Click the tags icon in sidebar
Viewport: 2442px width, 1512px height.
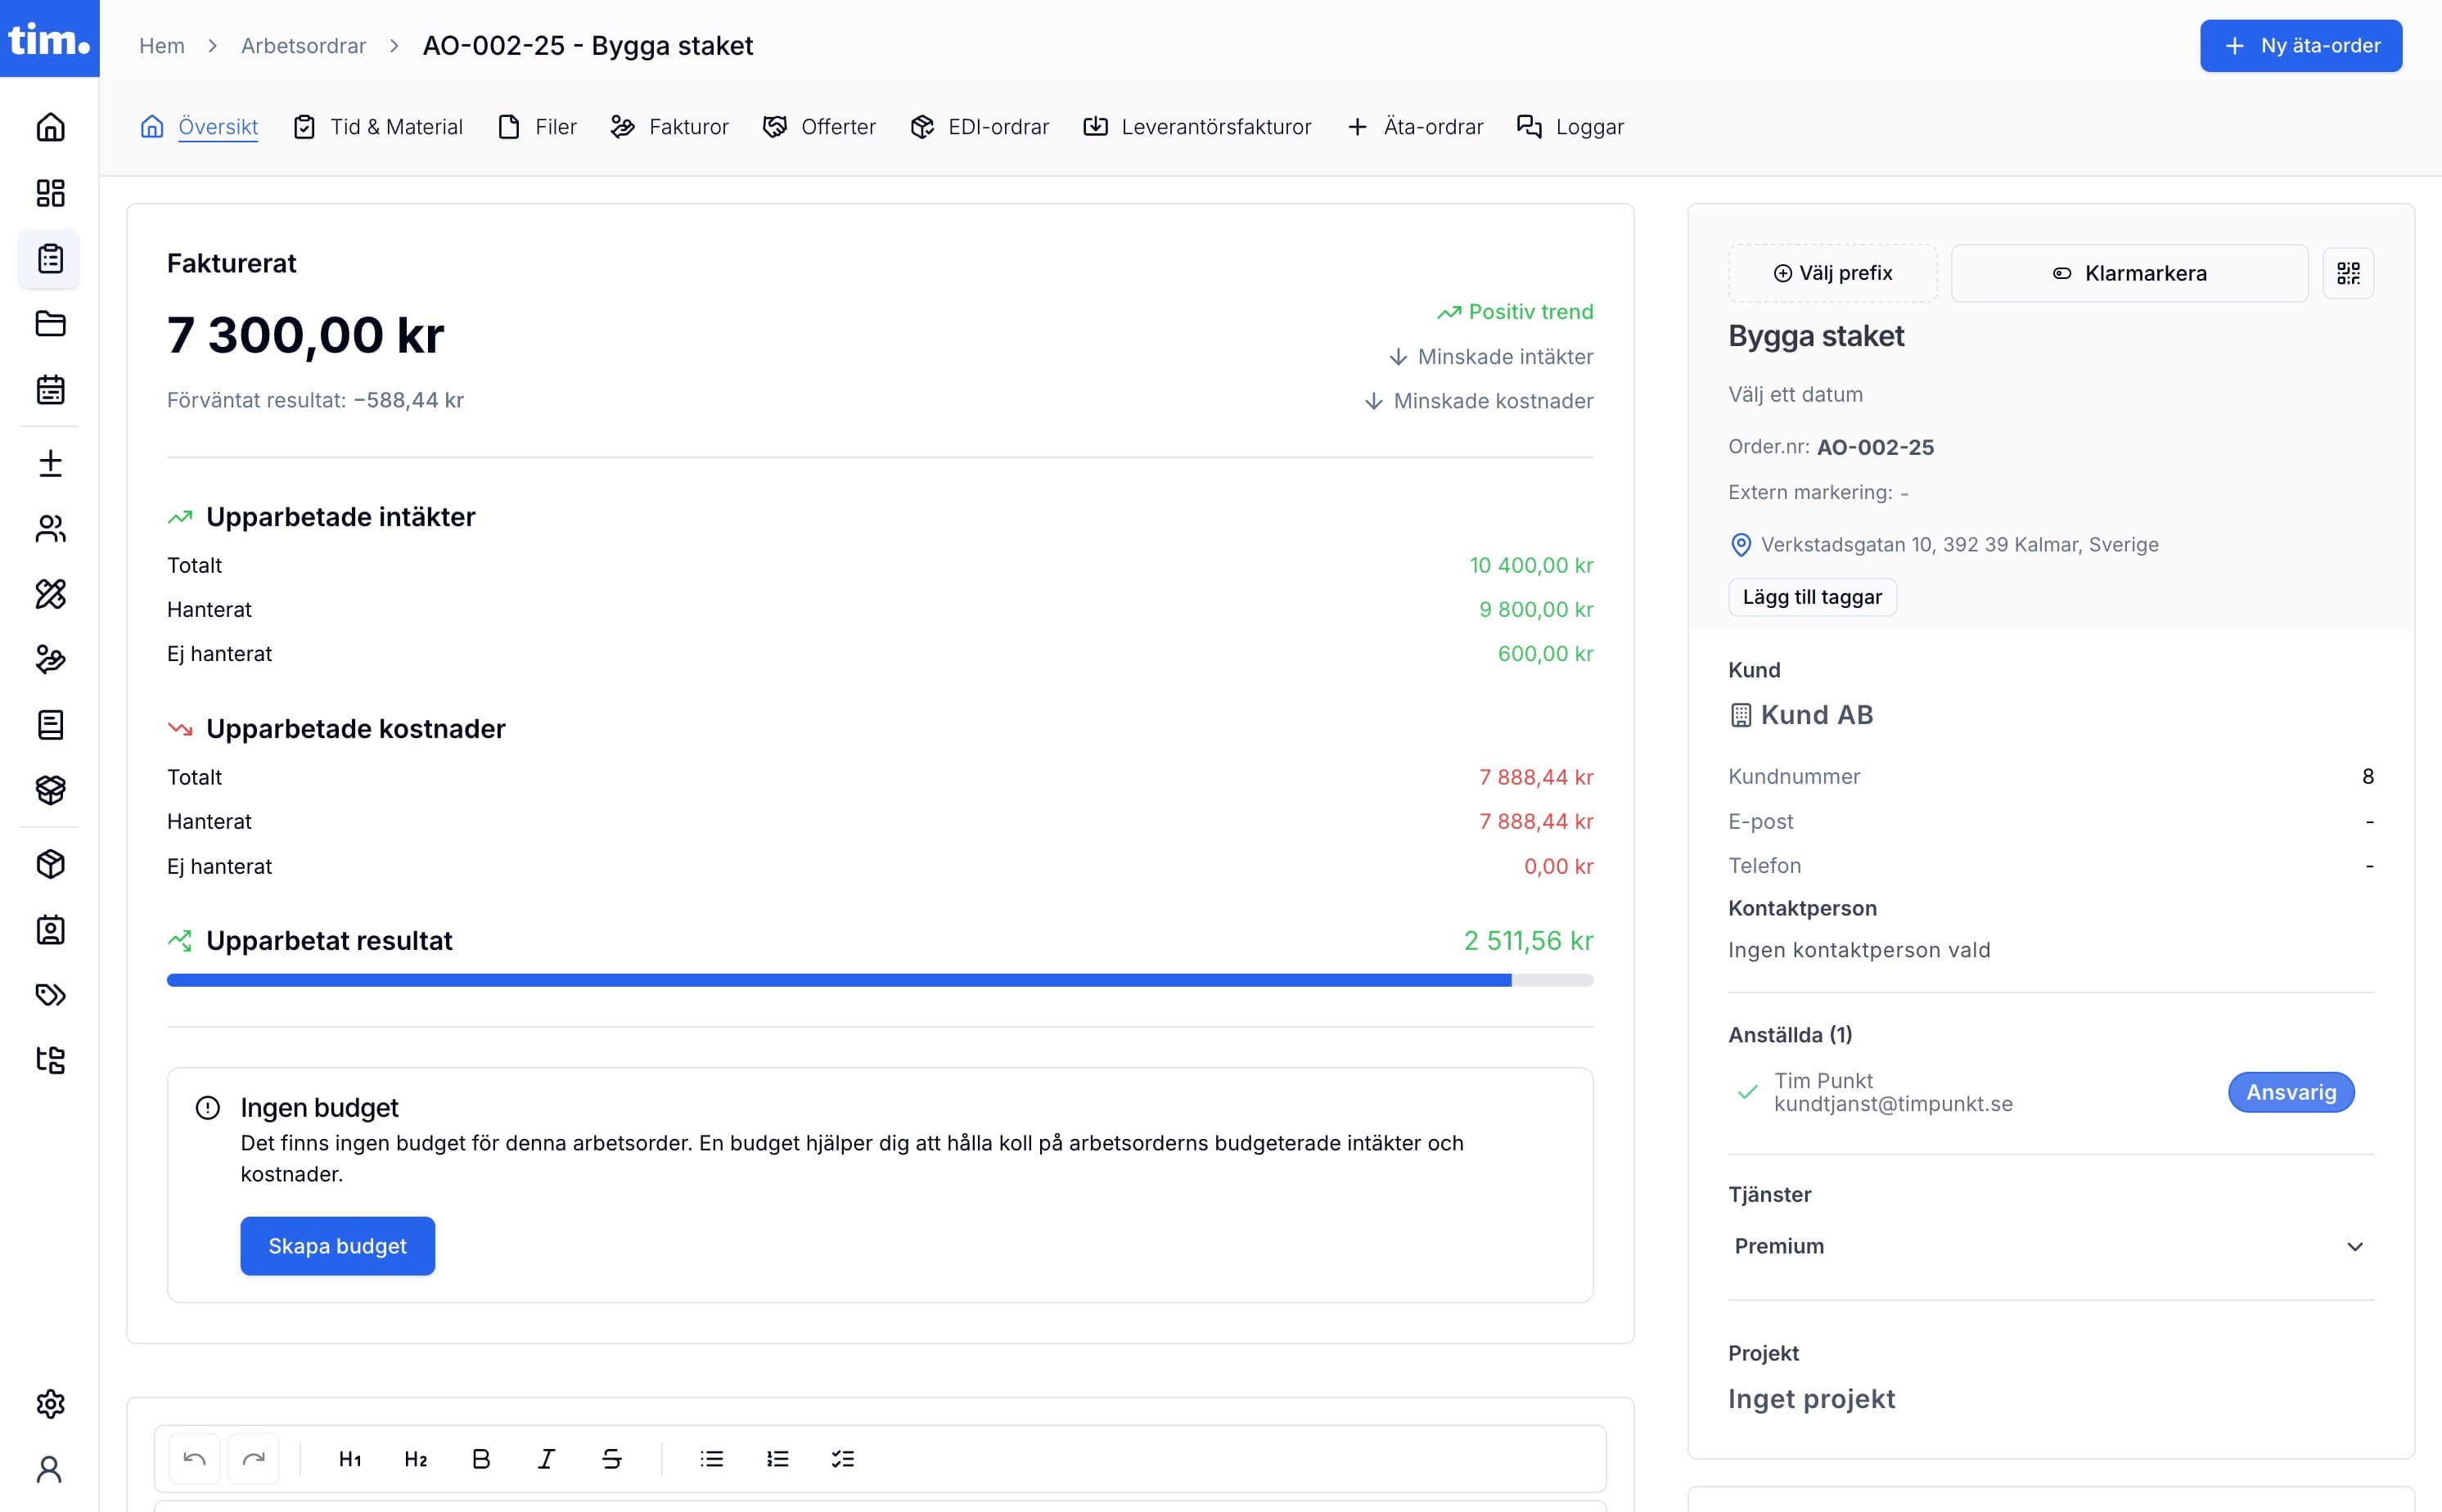click(50, 995)
